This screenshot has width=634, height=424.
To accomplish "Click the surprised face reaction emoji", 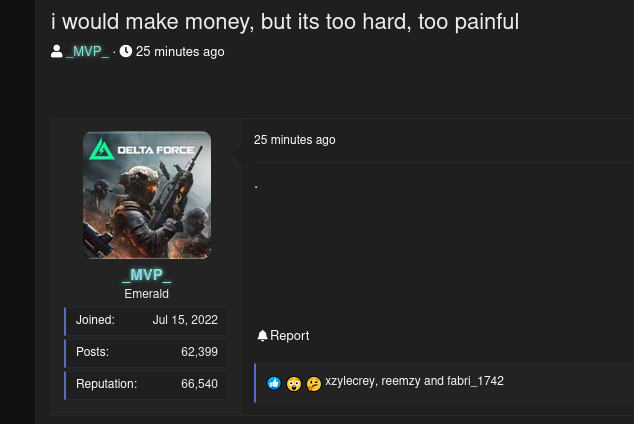I will click(x=294, y=383).
